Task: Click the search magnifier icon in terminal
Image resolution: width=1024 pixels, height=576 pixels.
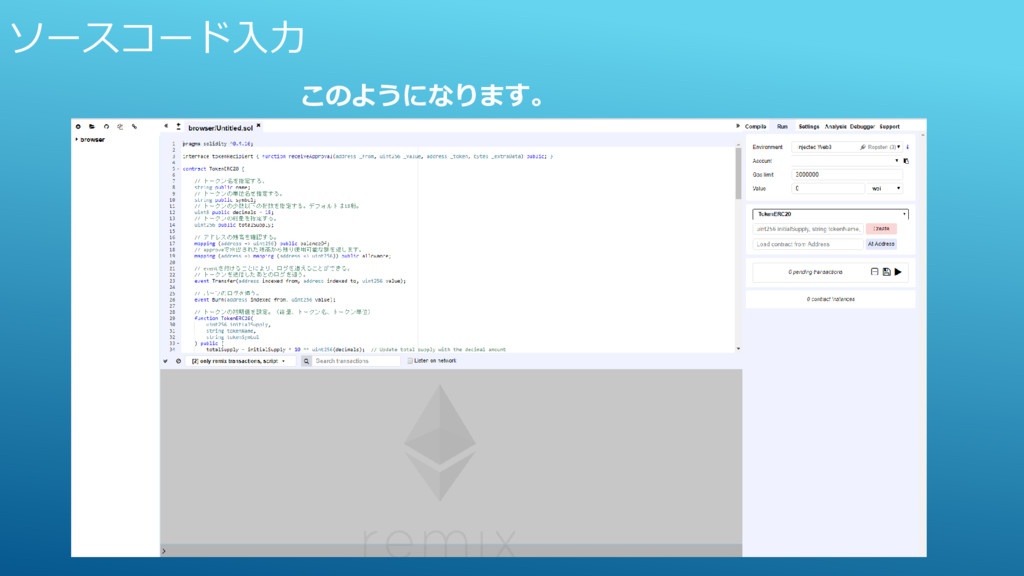Action: point(306,361)
